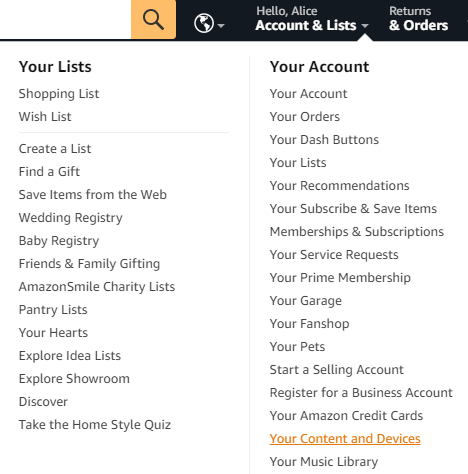
Task: Open the Account & Lists dropdown
Action: 312,19
